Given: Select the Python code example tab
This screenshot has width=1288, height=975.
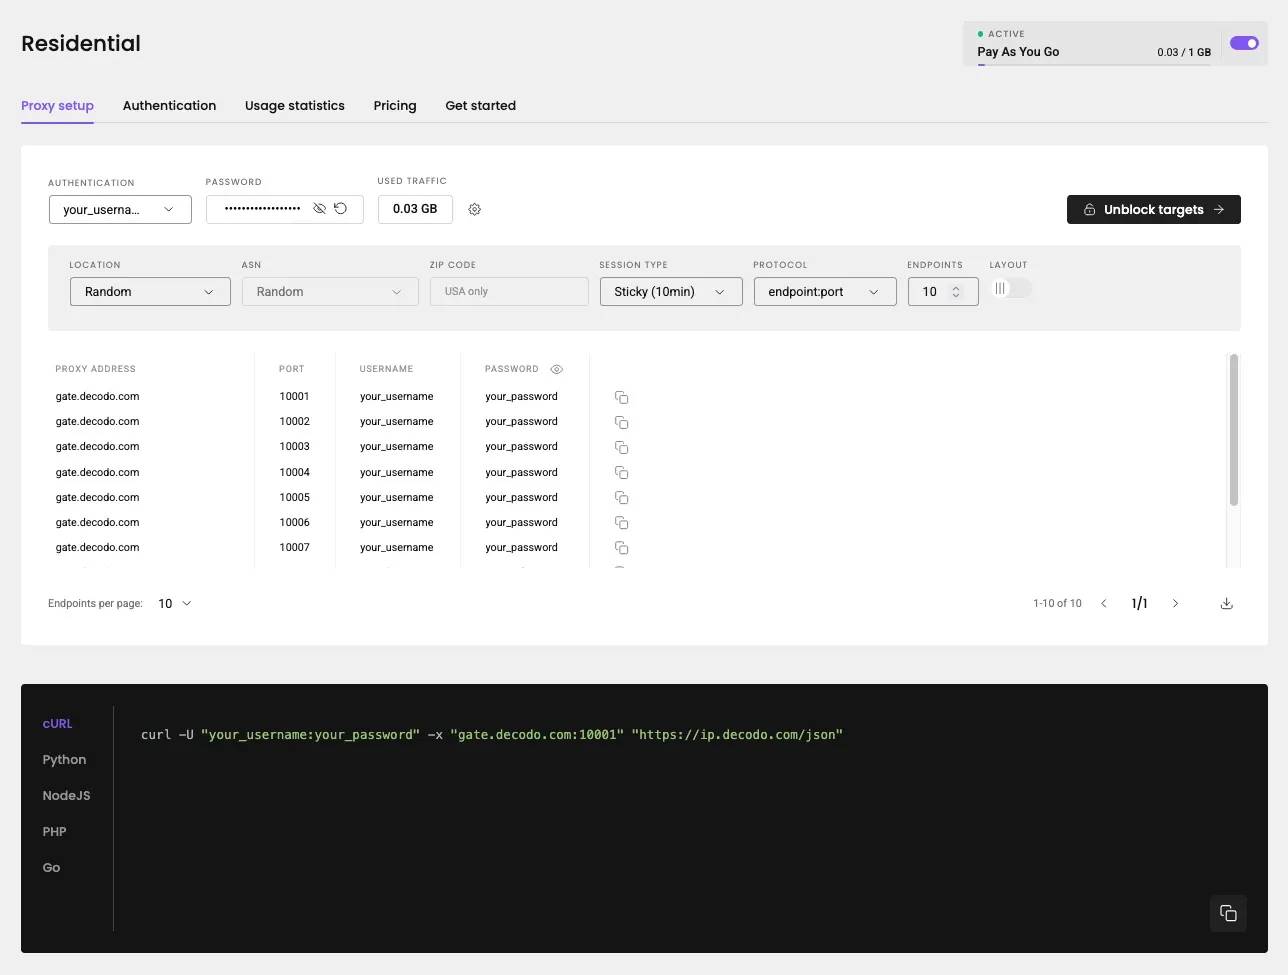Looking at the screenshot, I should click(x=64, y=760).
